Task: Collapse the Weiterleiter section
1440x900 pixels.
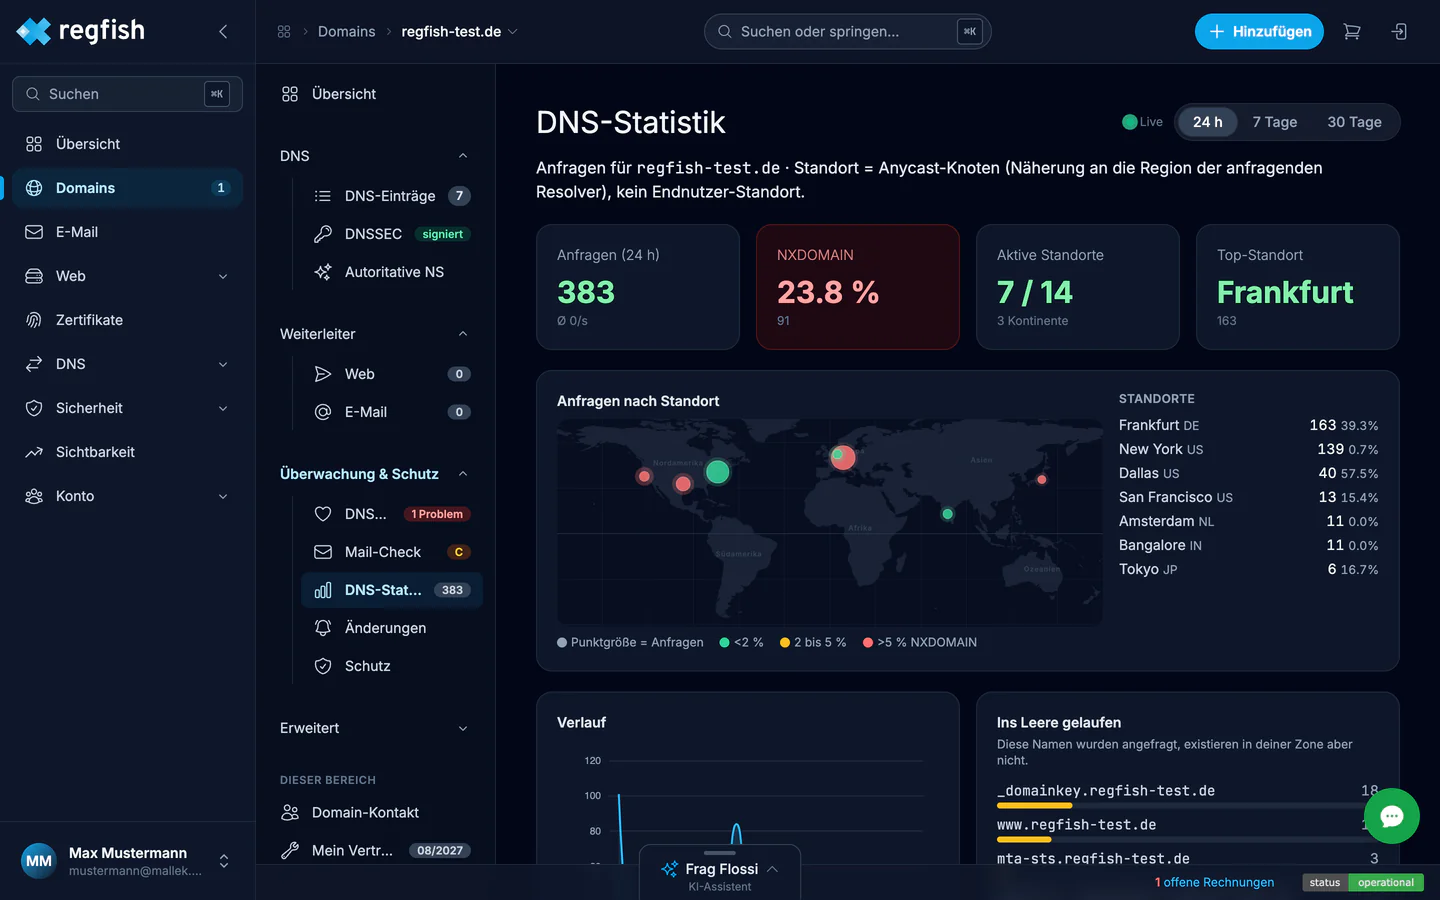Action: coord(463,334)
